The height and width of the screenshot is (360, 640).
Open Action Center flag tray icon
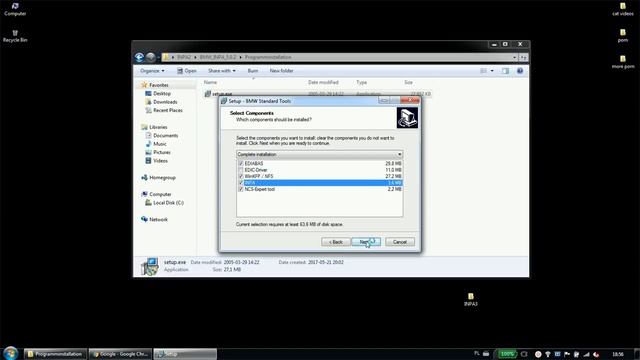click(567, 354)
